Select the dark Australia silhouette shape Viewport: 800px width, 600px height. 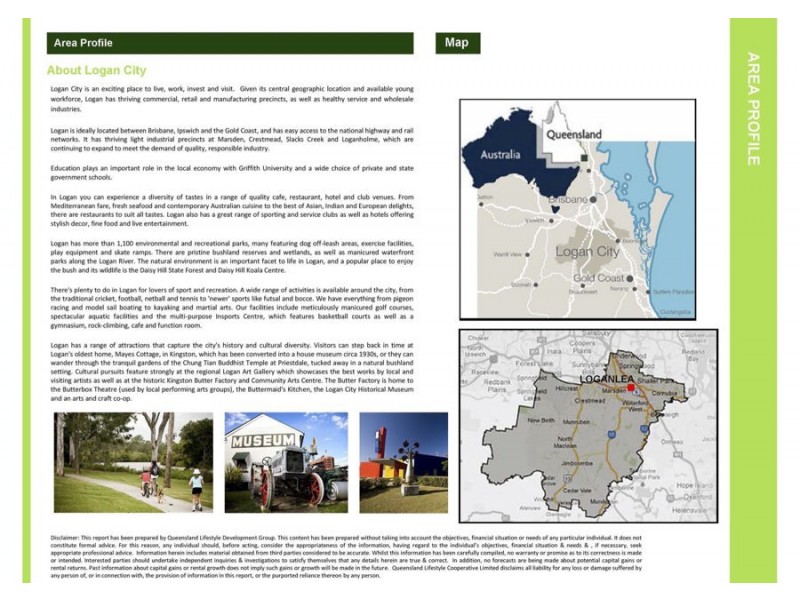pyautogui.click(x=515, y=153)
